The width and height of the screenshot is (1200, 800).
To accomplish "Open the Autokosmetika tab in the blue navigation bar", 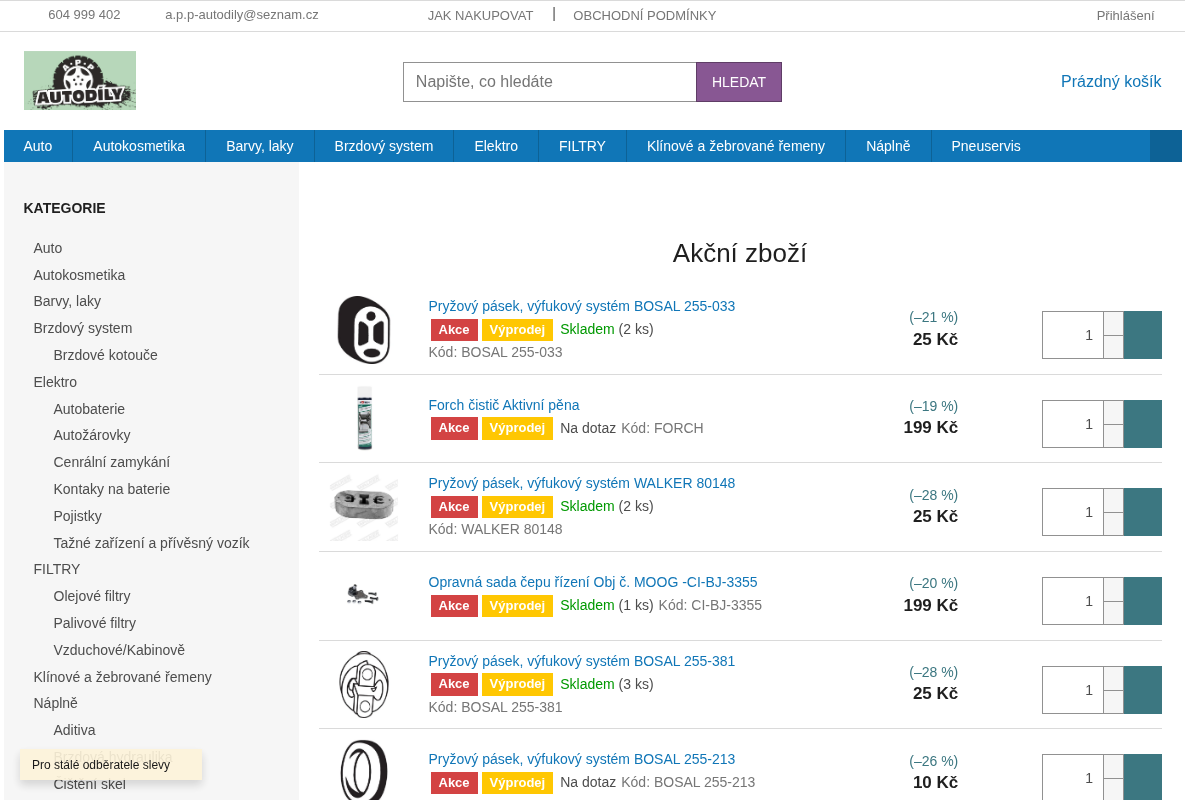I will [139, 146].
